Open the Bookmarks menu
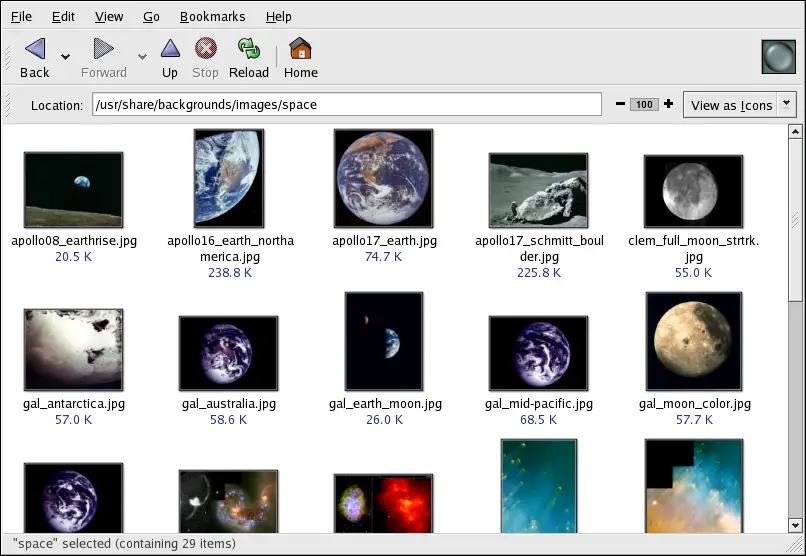This screenshot has width=806, height=556. click(211, 17)
